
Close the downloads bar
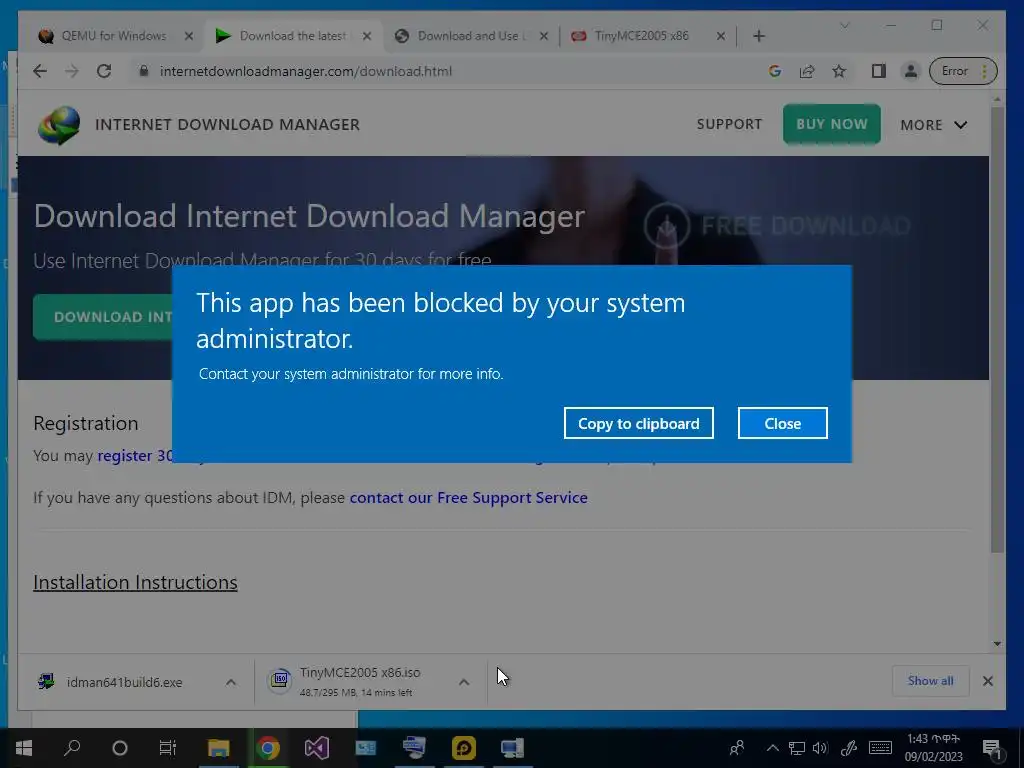click(987, 681)
